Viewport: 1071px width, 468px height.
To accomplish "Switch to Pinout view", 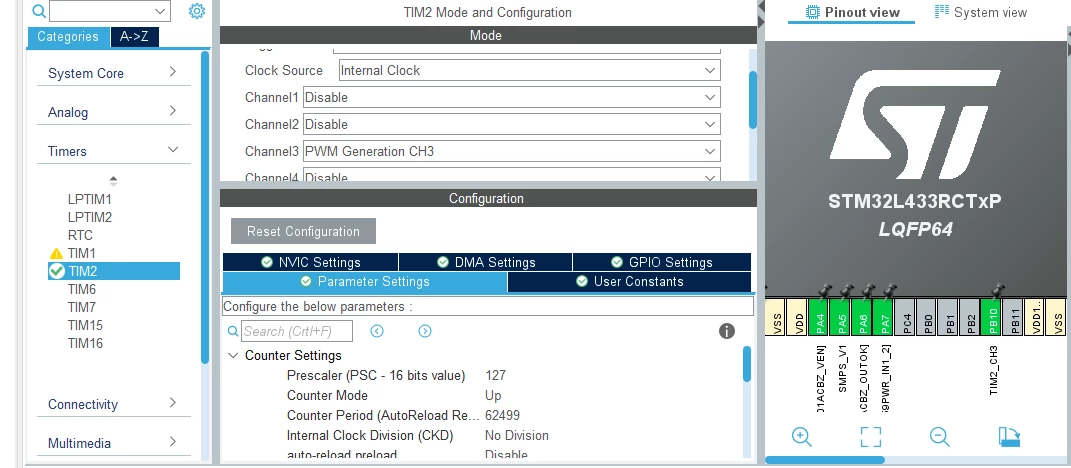I will click(x=852, y=12).
